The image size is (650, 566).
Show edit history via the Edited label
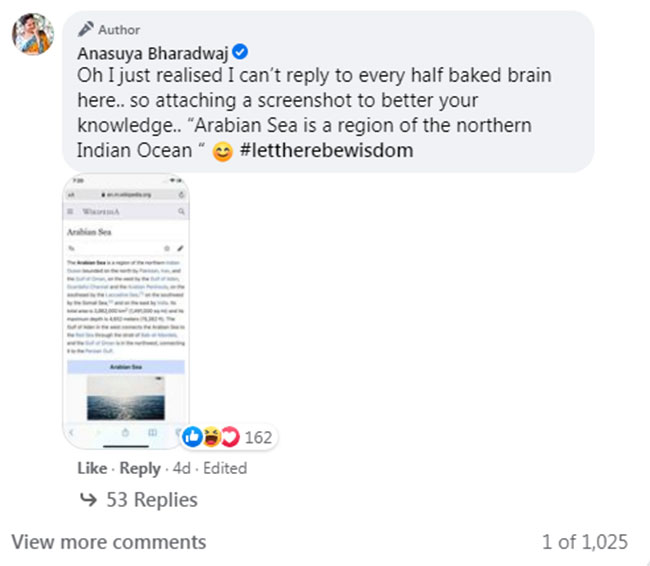click(223, 468)
